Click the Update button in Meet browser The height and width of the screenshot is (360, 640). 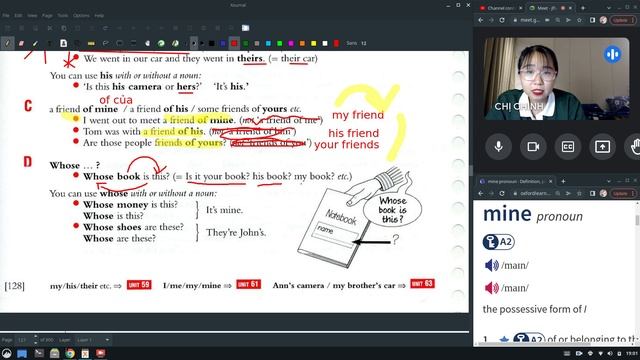[623, 20]
